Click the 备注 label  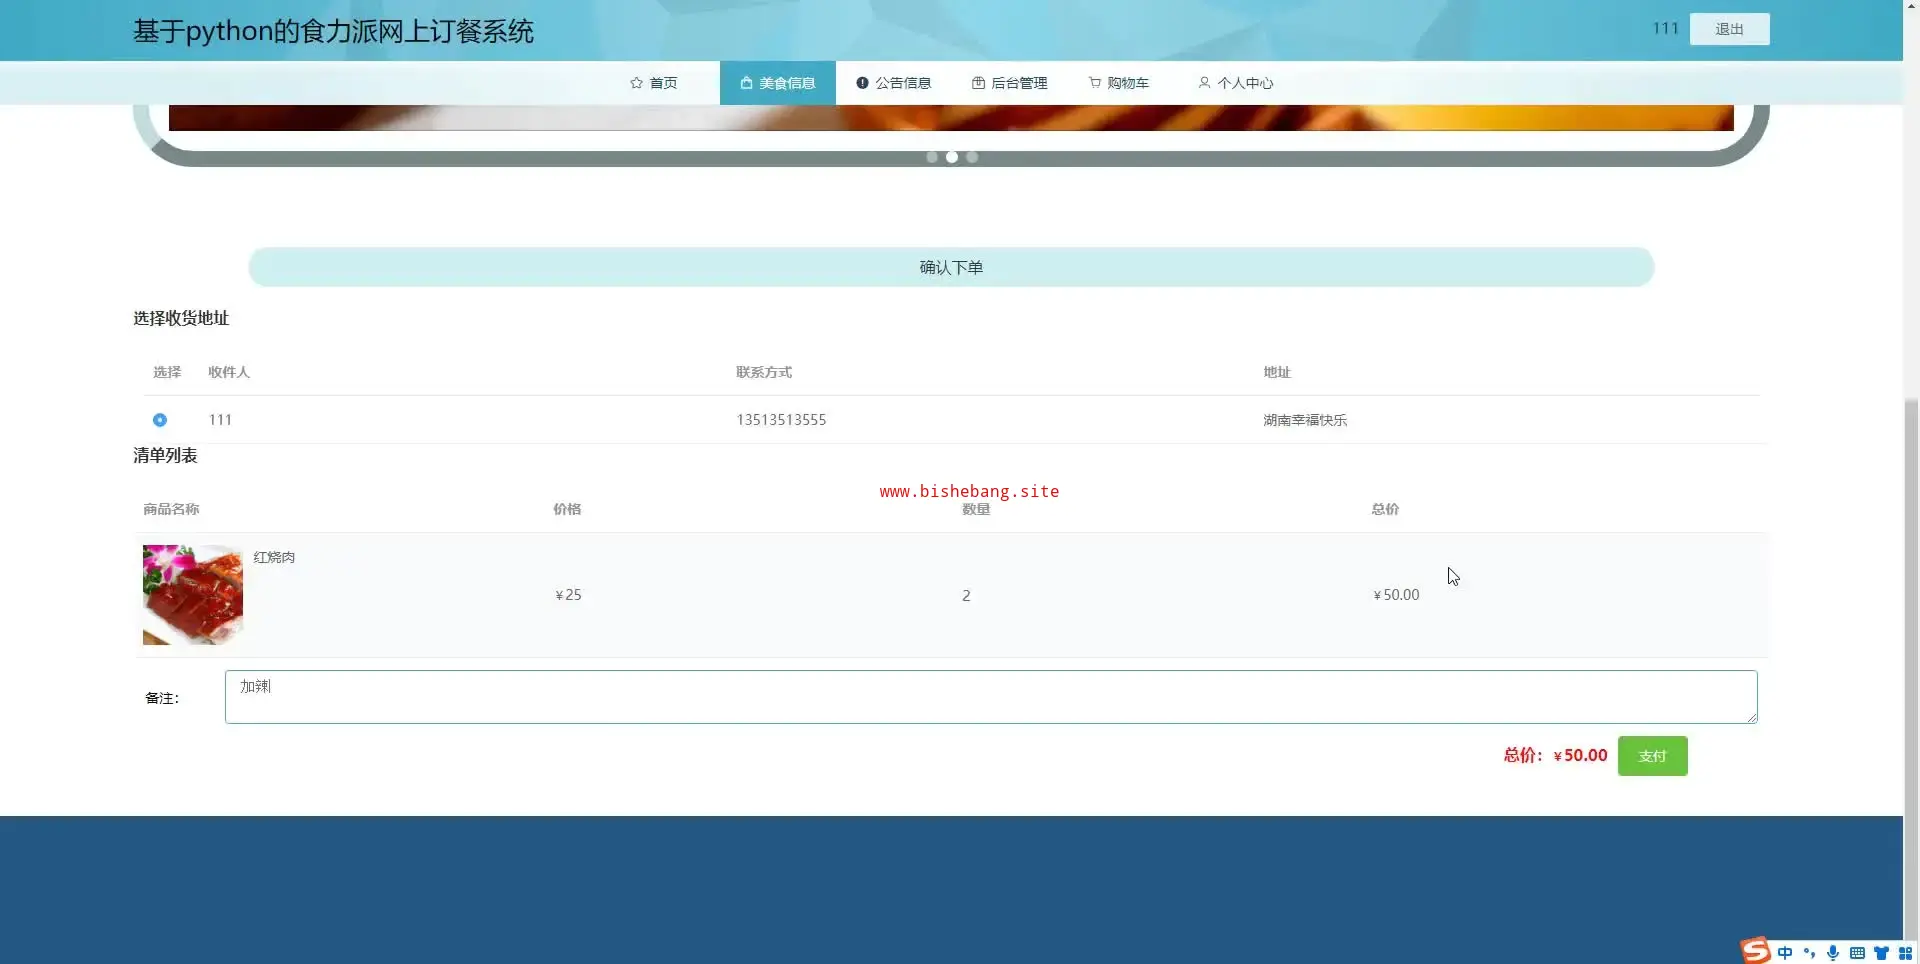click(162, 698)
